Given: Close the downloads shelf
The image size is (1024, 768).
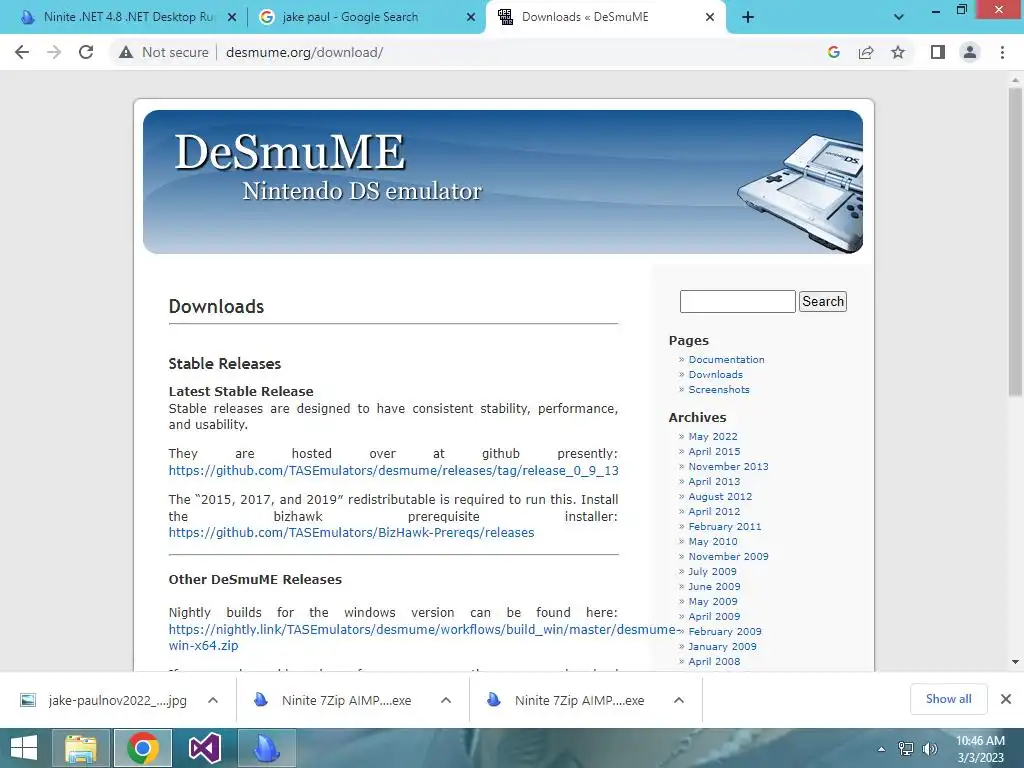Looking at the screenshot, I should coord(1006,699).
